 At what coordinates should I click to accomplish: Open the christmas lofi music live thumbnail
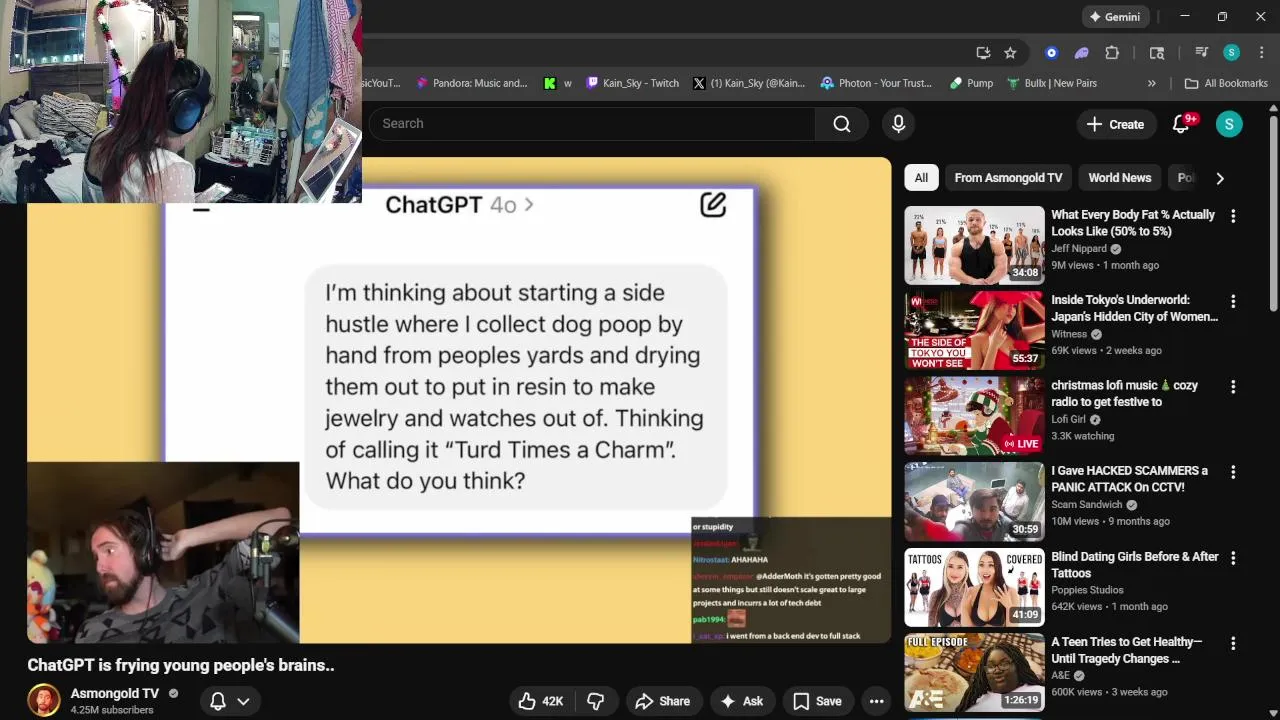coord(974,415)
